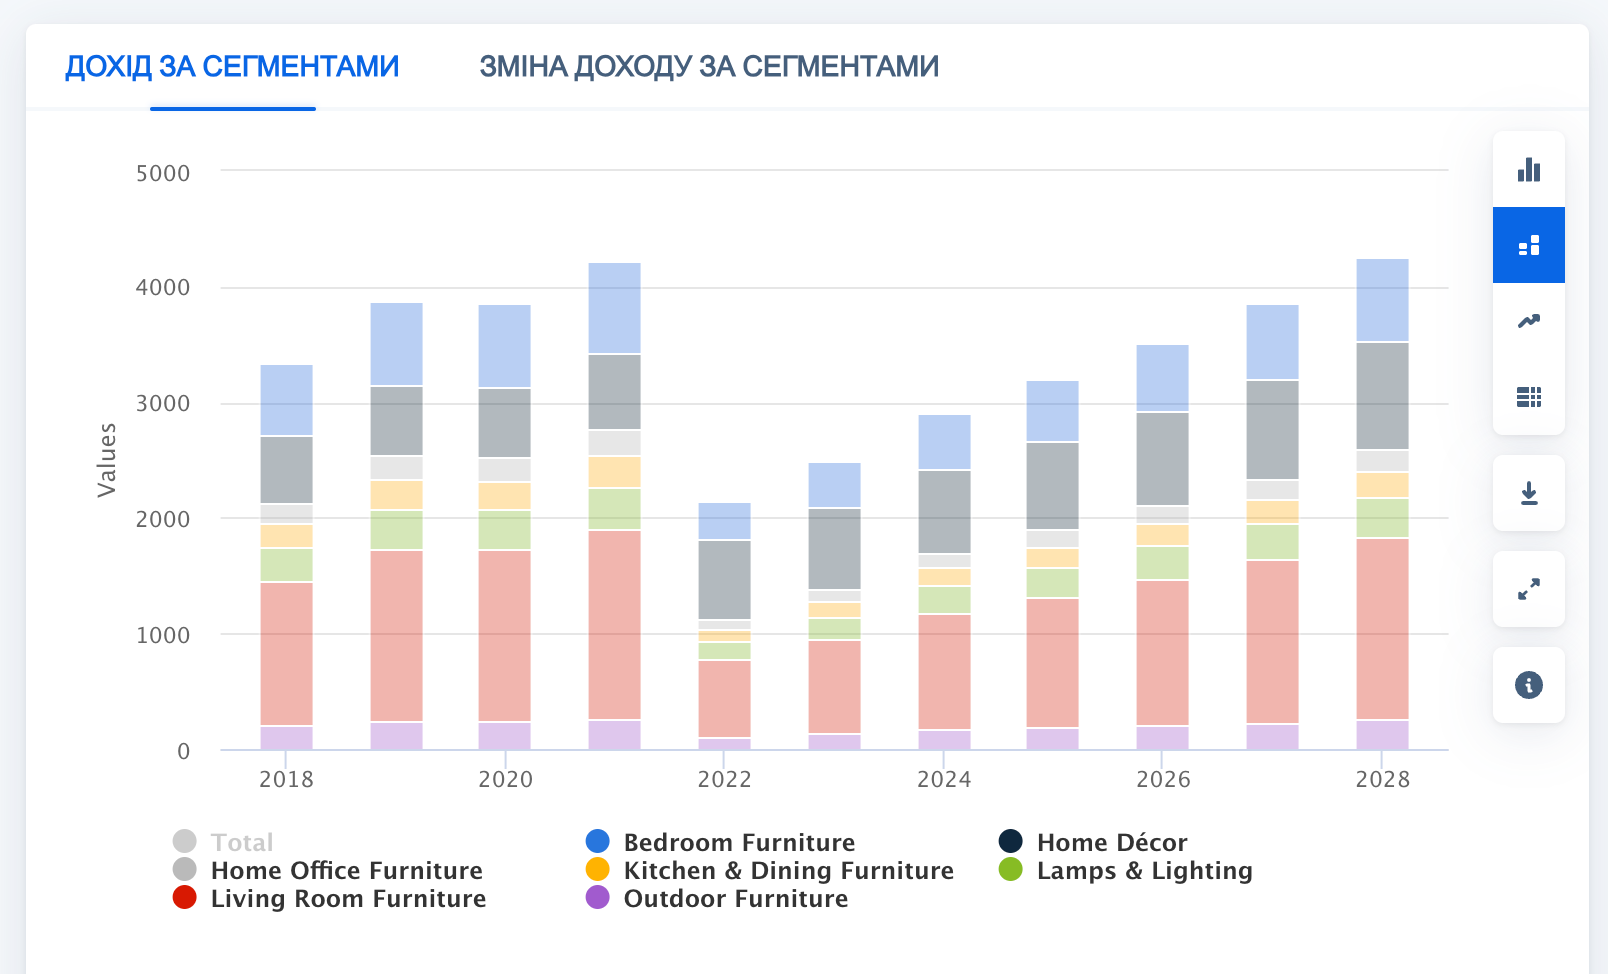The width and height of the screenshot is (1608, 974).
Task: Toggle Bedroom Furniture legend item
Action: tap(738, 842)
